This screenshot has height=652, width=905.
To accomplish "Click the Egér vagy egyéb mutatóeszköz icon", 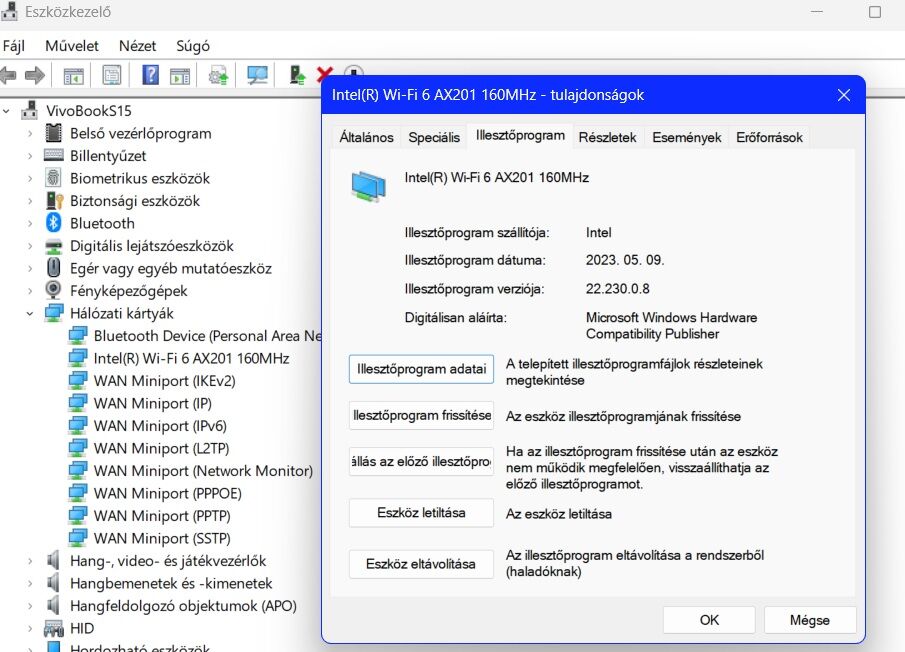I will point(53,268).
